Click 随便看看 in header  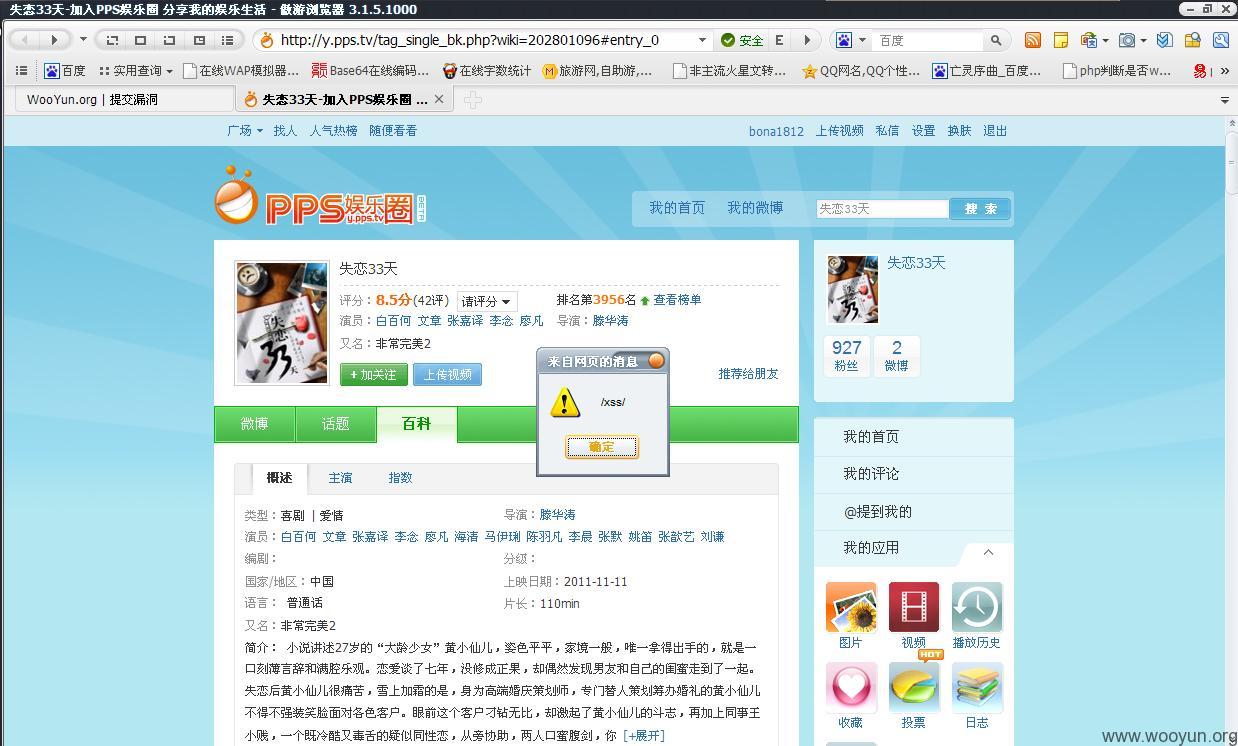click(393, 130)
